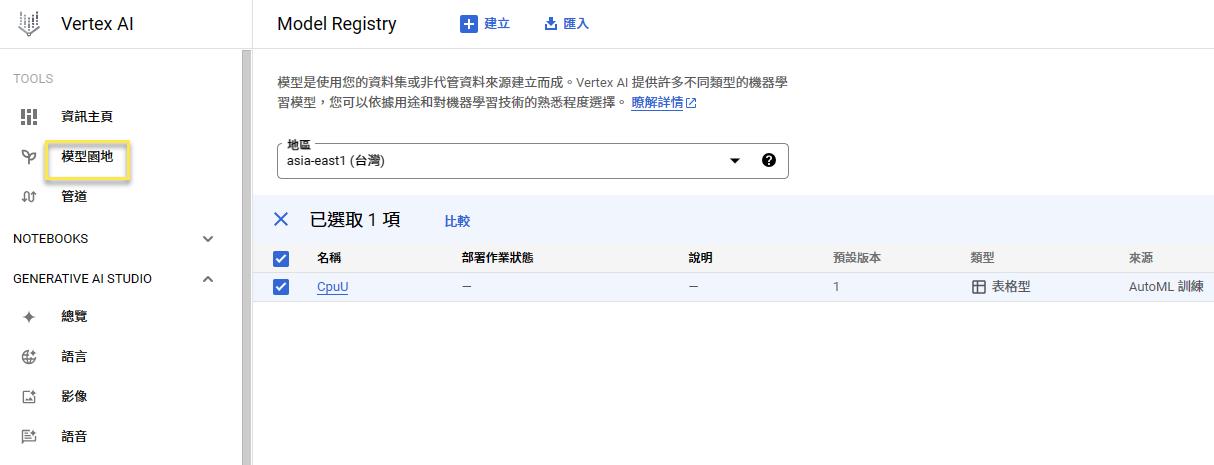Click the 總覽 sparkle icon
This screenshot has height=465, width=1214.
(x=29, y=317)
